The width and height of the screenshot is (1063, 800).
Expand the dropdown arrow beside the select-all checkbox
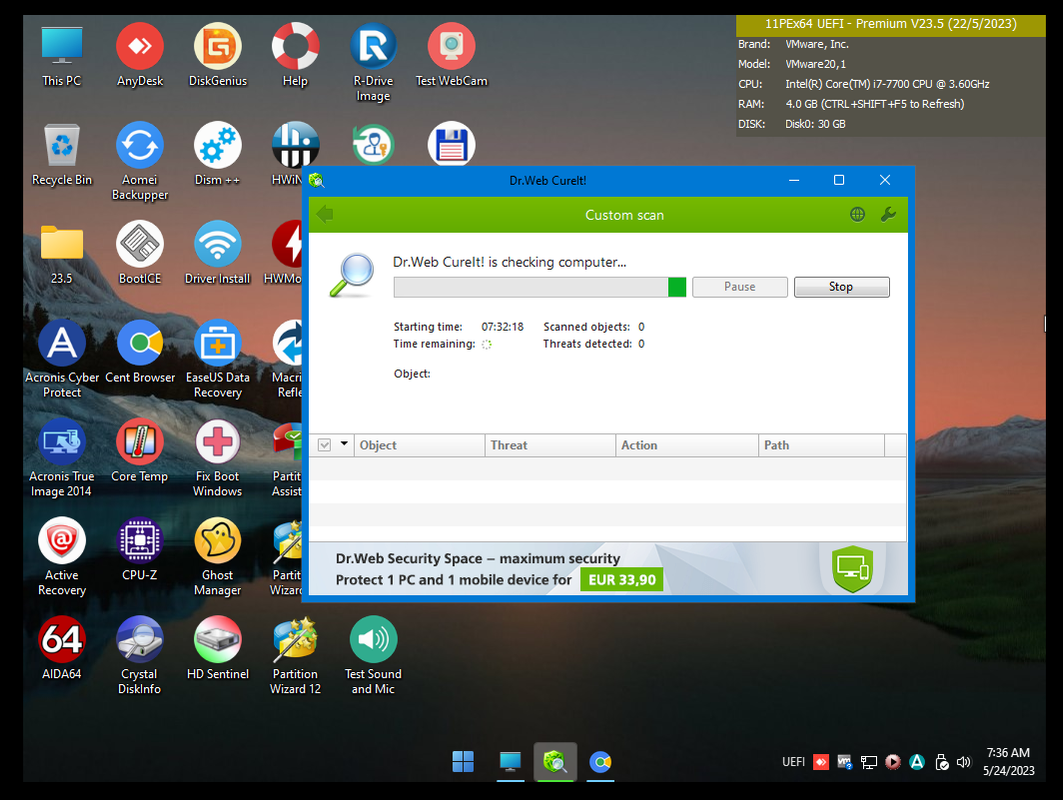[344, 444]
